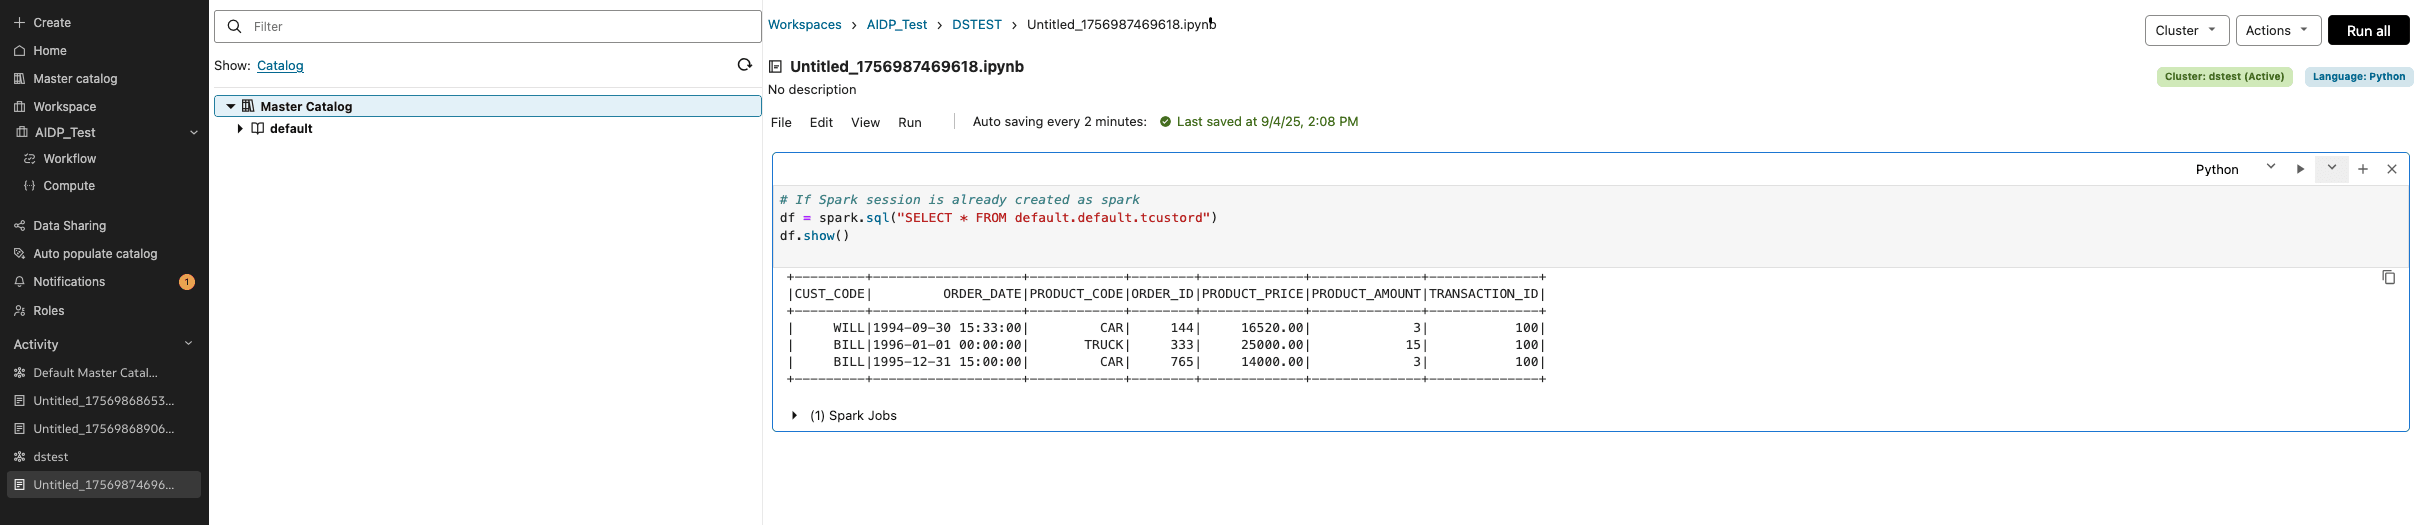
Task: Click the Language: Python badge
Action: click(2359, 76)
